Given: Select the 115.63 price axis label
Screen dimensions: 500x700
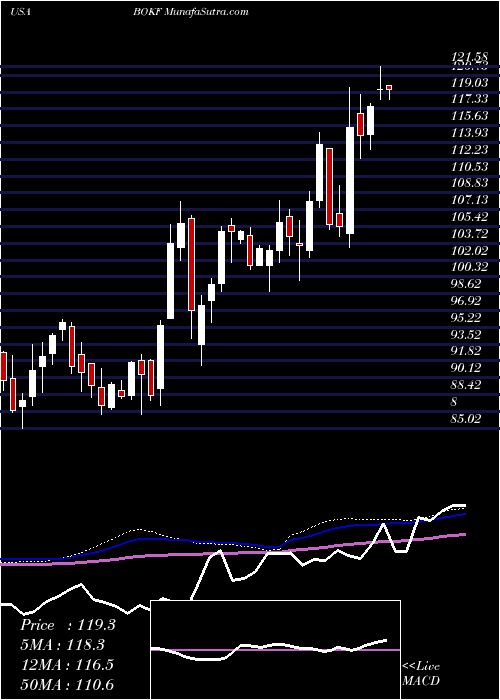Looking at the screenshot, I should coord(469,116).
